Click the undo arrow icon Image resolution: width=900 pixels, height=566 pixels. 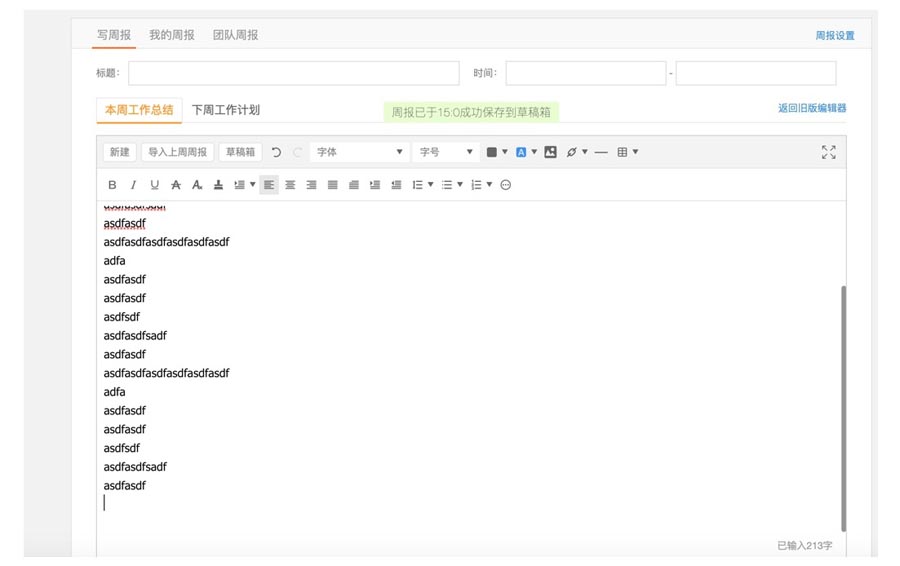pos(277,152)
